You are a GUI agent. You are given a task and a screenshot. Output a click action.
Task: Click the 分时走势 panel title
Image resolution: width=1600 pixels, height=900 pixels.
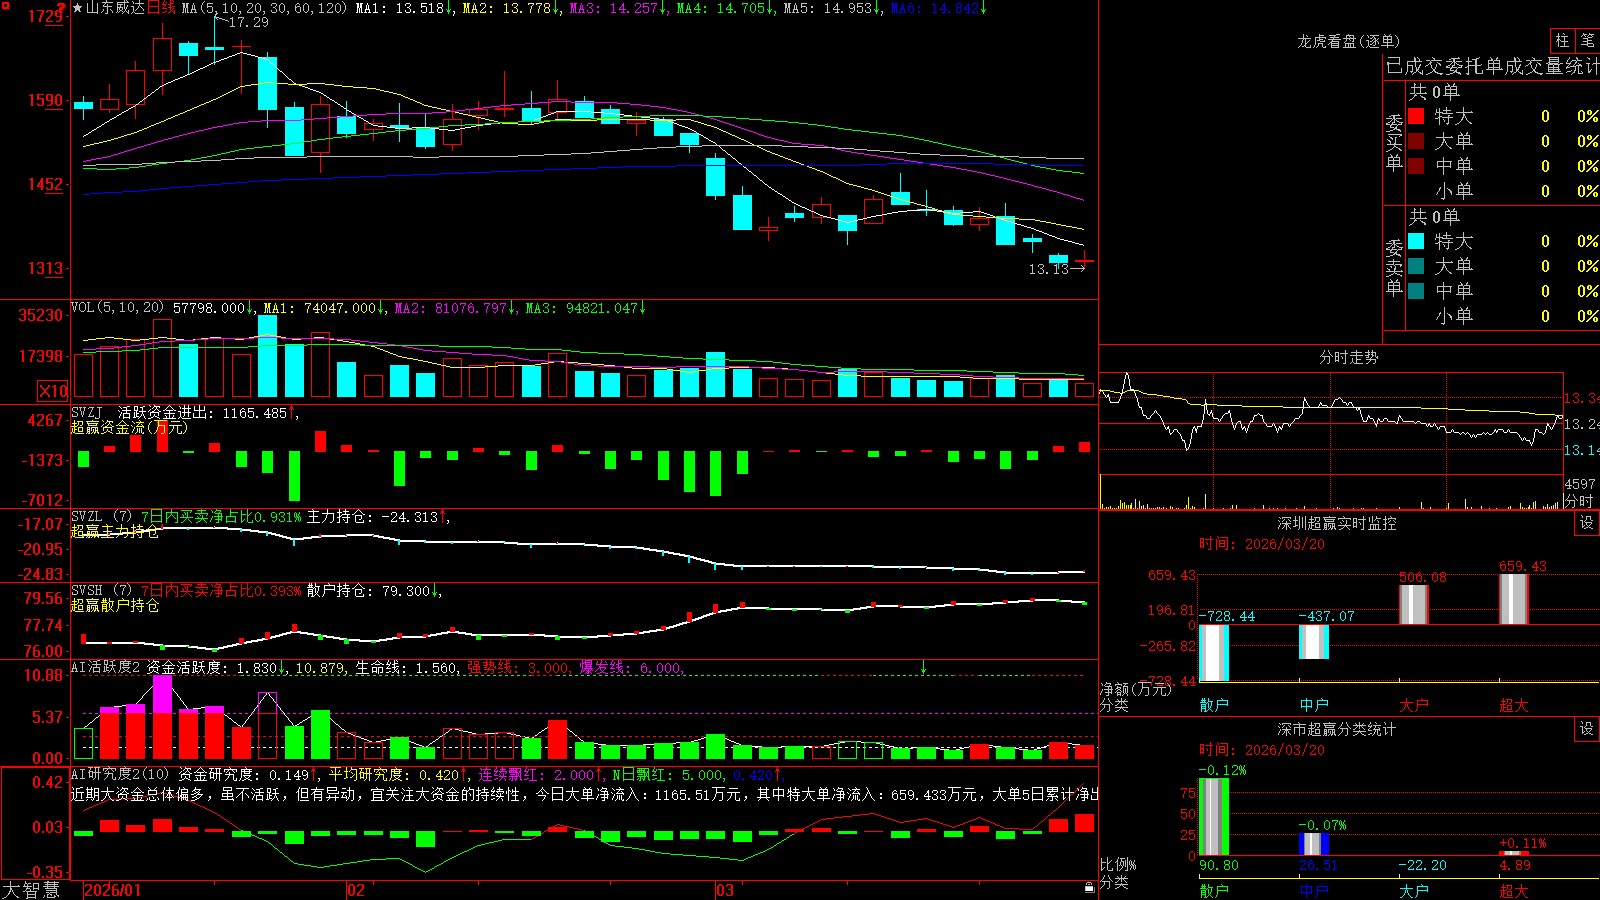(1348, 357)
